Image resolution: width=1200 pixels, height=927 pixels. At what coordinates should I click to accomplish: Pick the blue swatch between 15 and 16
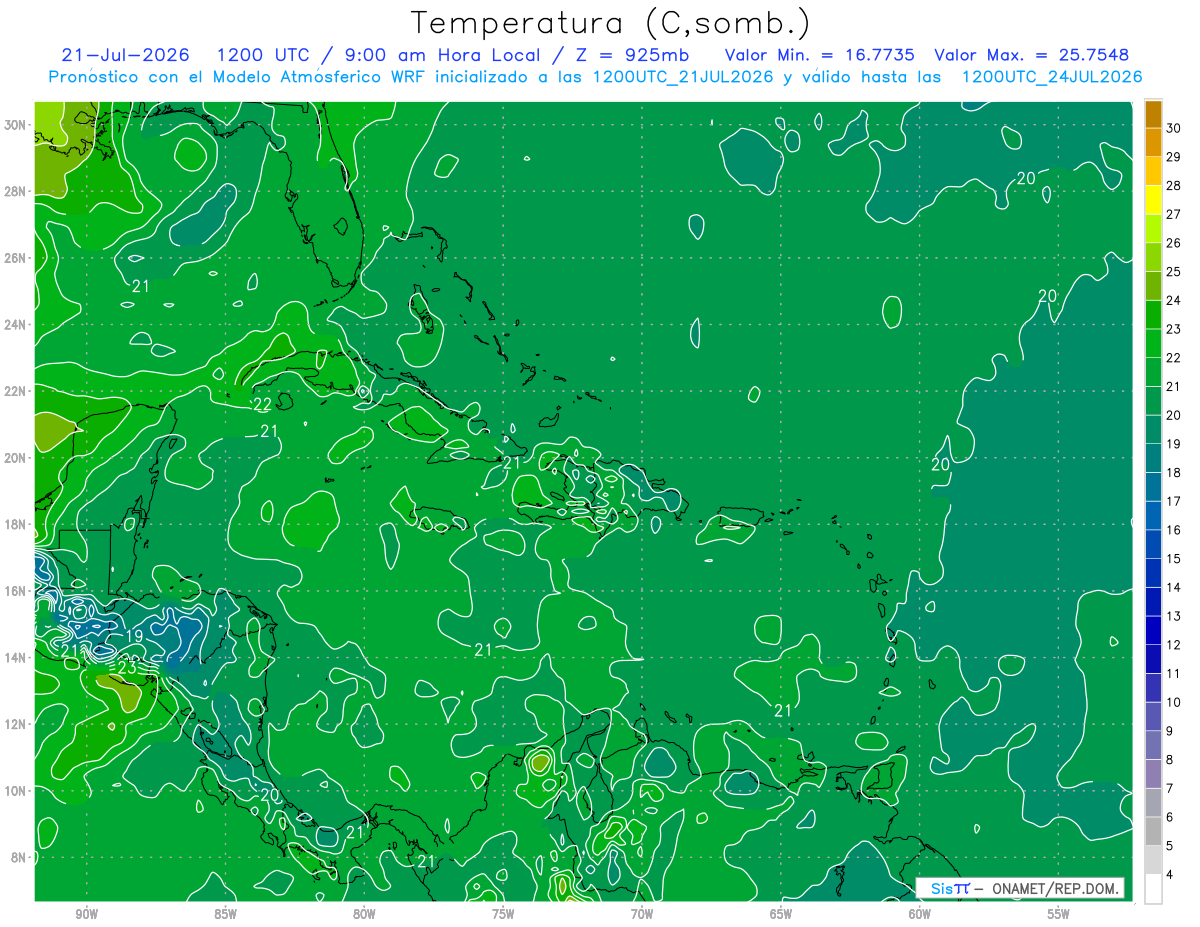point(1153,544)
